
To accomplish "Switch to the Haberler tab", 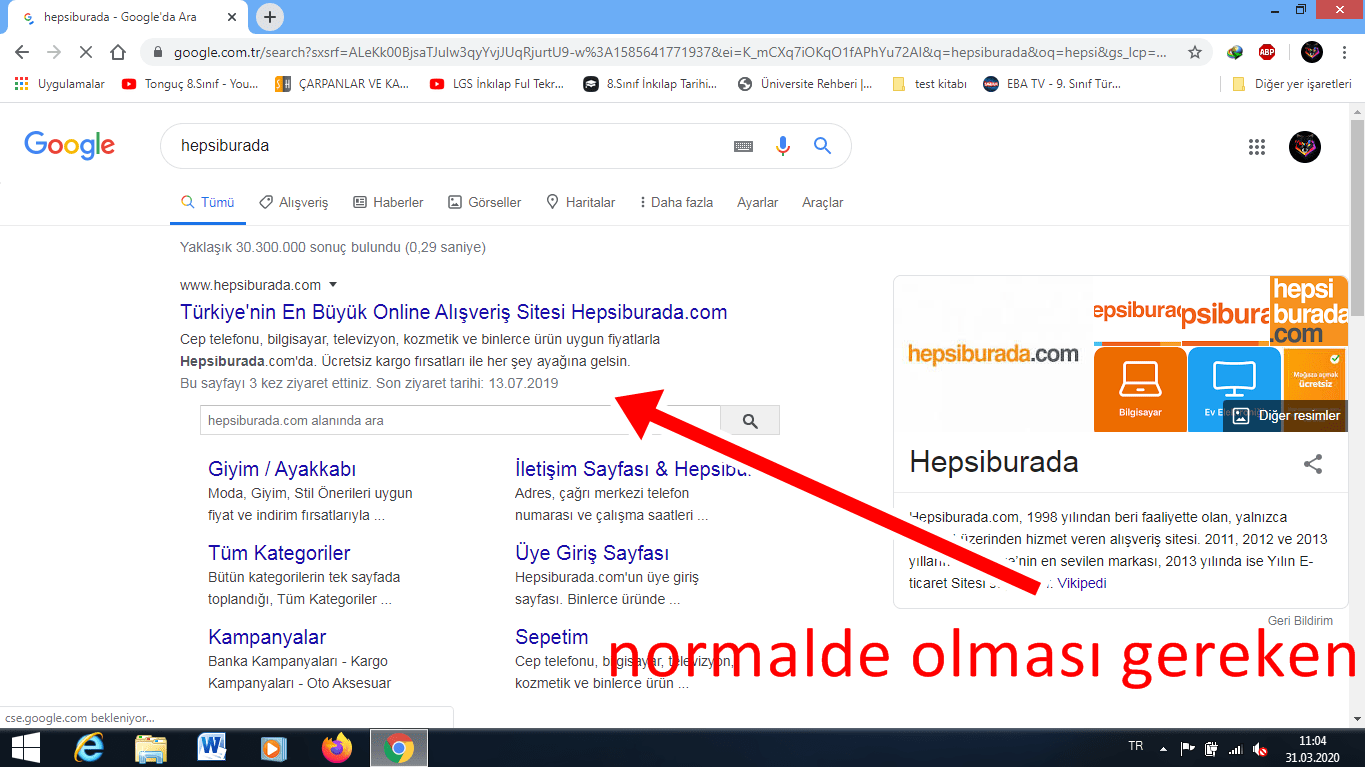I will coord(388,202).
